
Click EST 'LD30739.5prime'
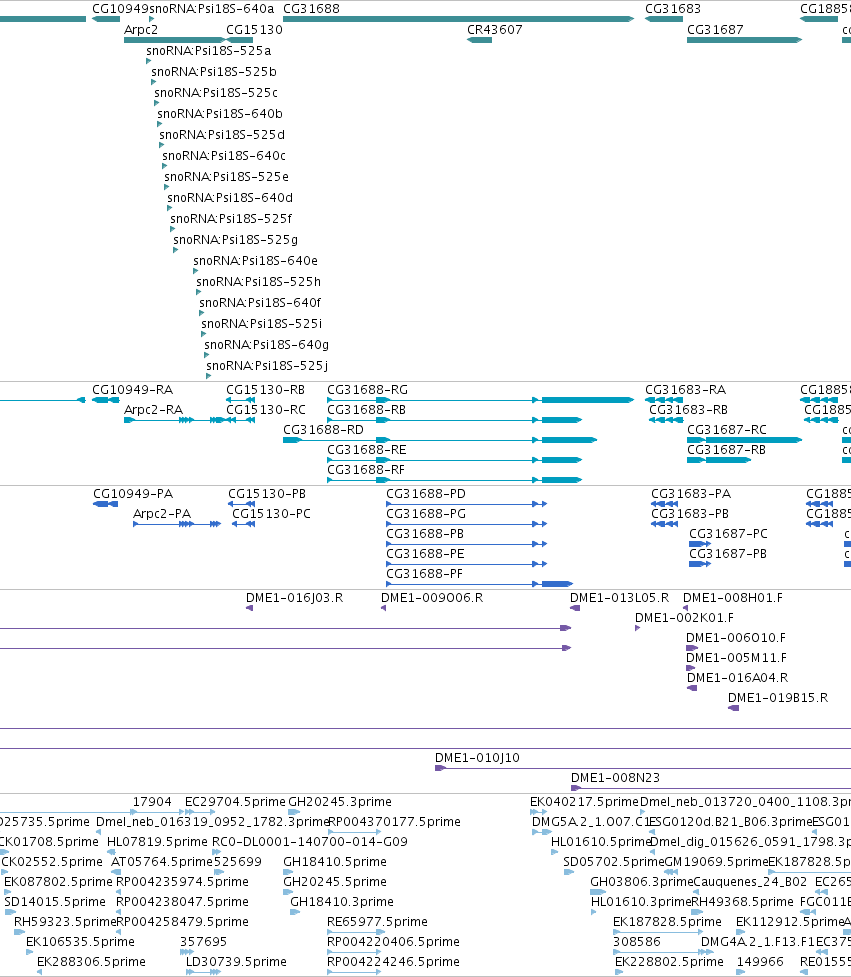coord(236,961)
